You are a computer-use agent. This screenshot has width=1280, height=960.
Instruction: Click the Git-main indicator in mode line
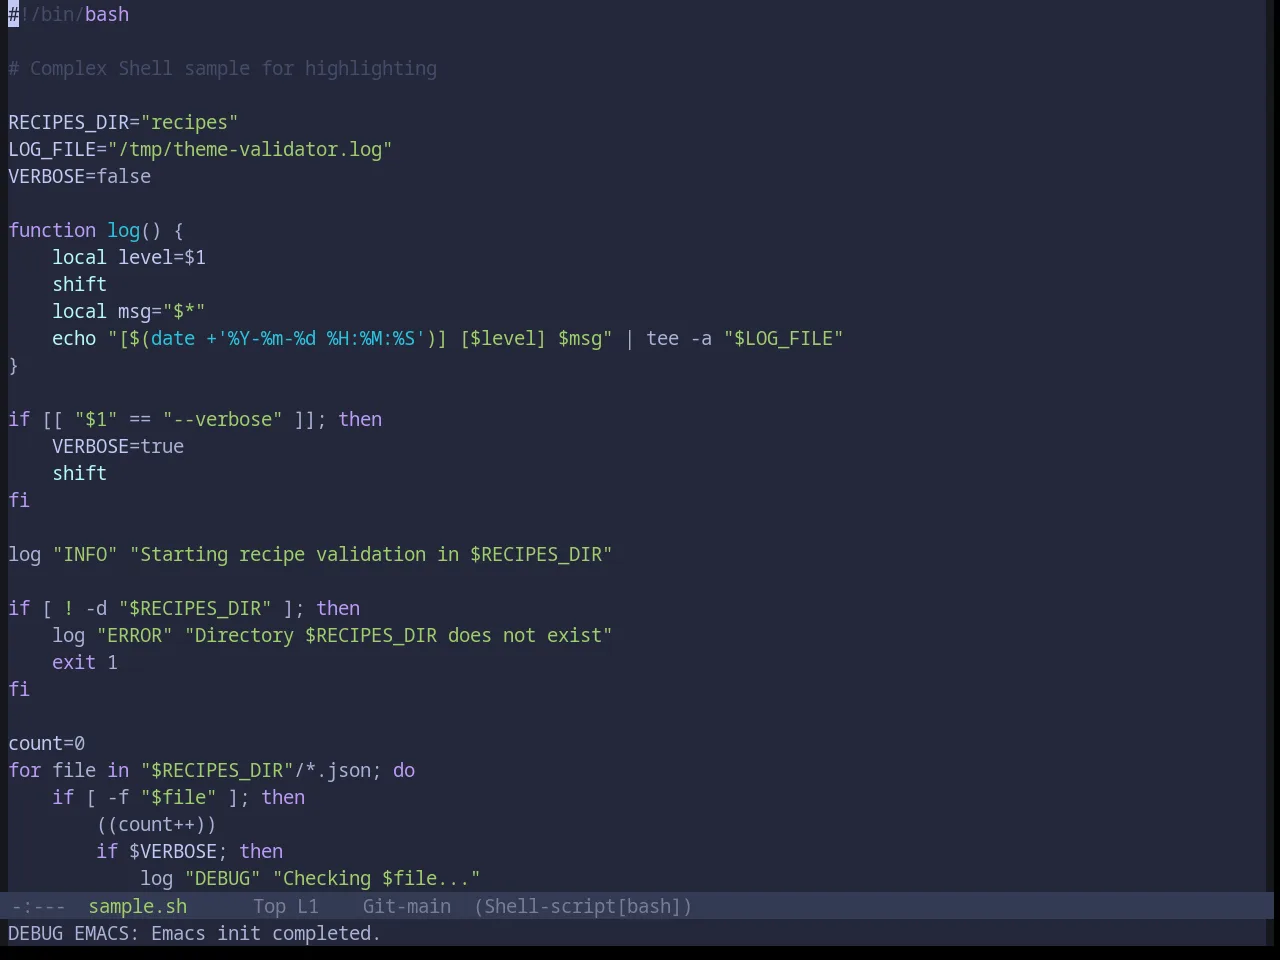(407, 906)
